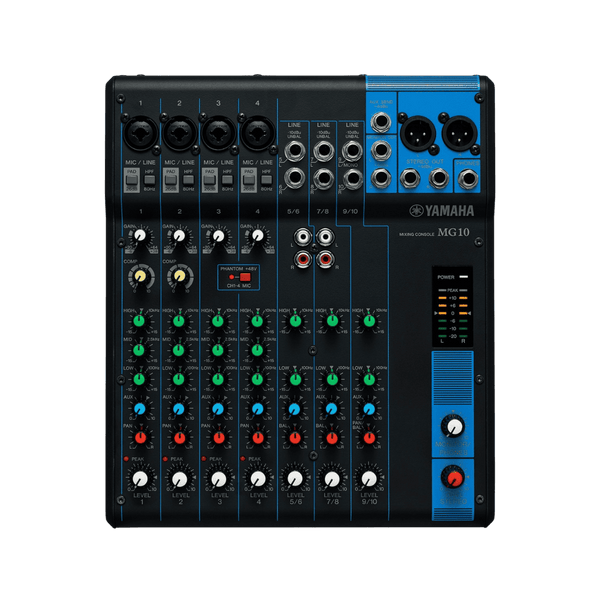Image resolution: width=600 pixels, height=600 pixels.
Task: Click the LEVEL 1 knob
Action: click(140, 479)
